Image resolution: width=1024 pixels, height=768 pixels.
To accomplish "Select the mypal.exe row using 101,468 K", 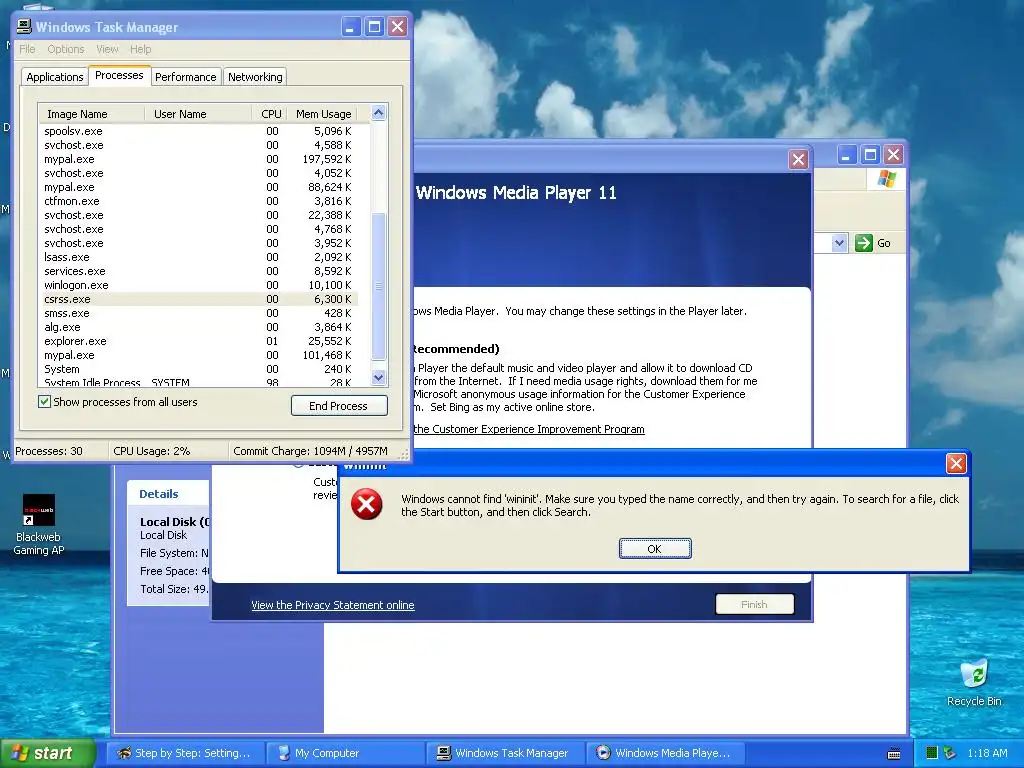I will [199, 355].
